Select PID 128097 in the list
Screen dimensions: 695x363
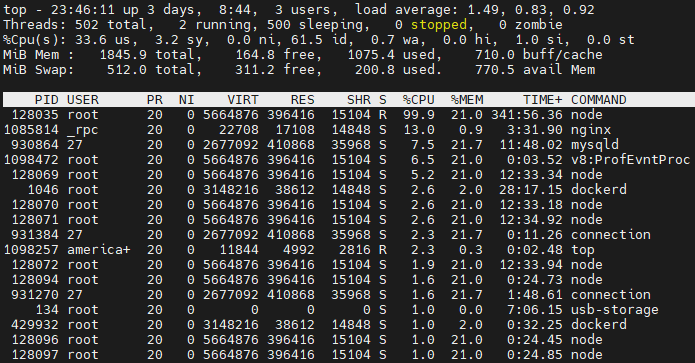point(35,355)
